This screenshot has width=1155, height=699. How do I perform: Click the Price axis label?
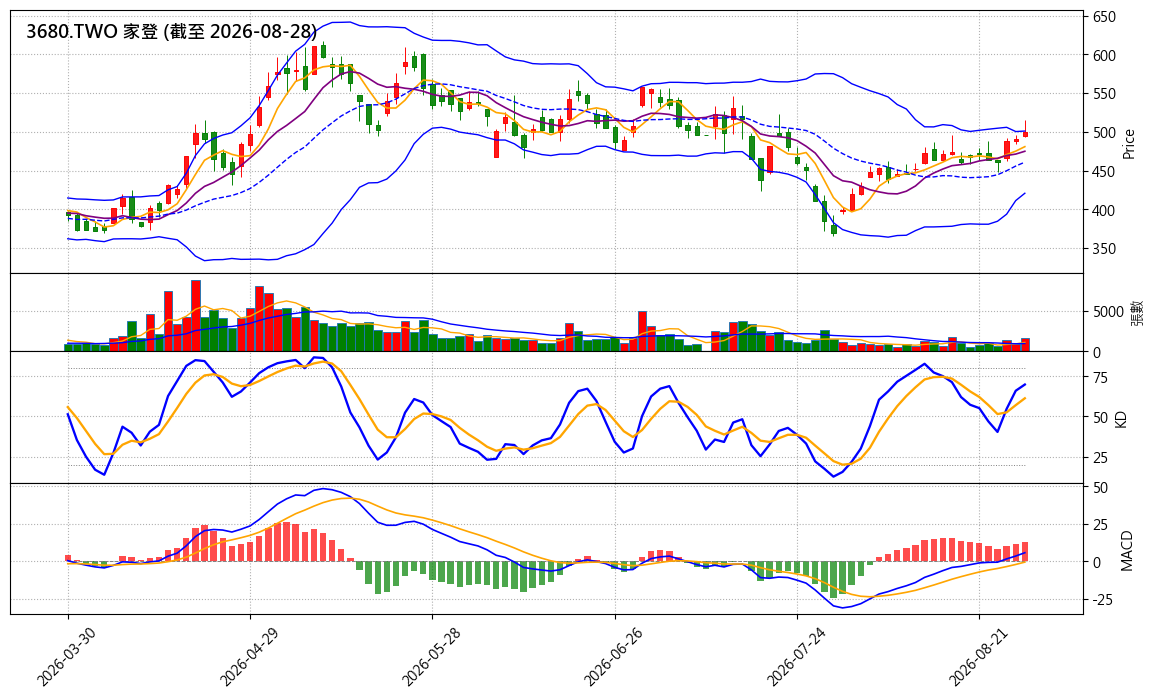pos(1128,144)
